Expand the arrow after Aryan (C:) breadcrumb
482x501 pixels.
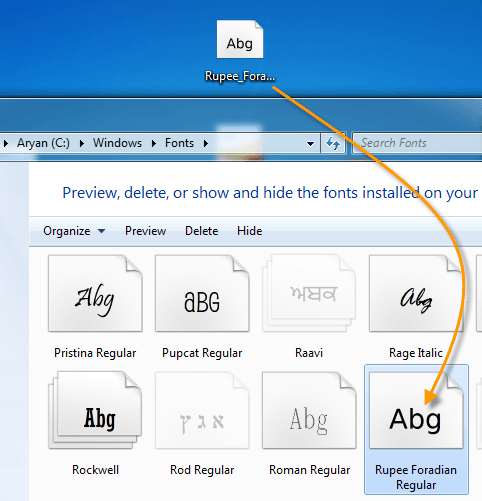[82, 144]
